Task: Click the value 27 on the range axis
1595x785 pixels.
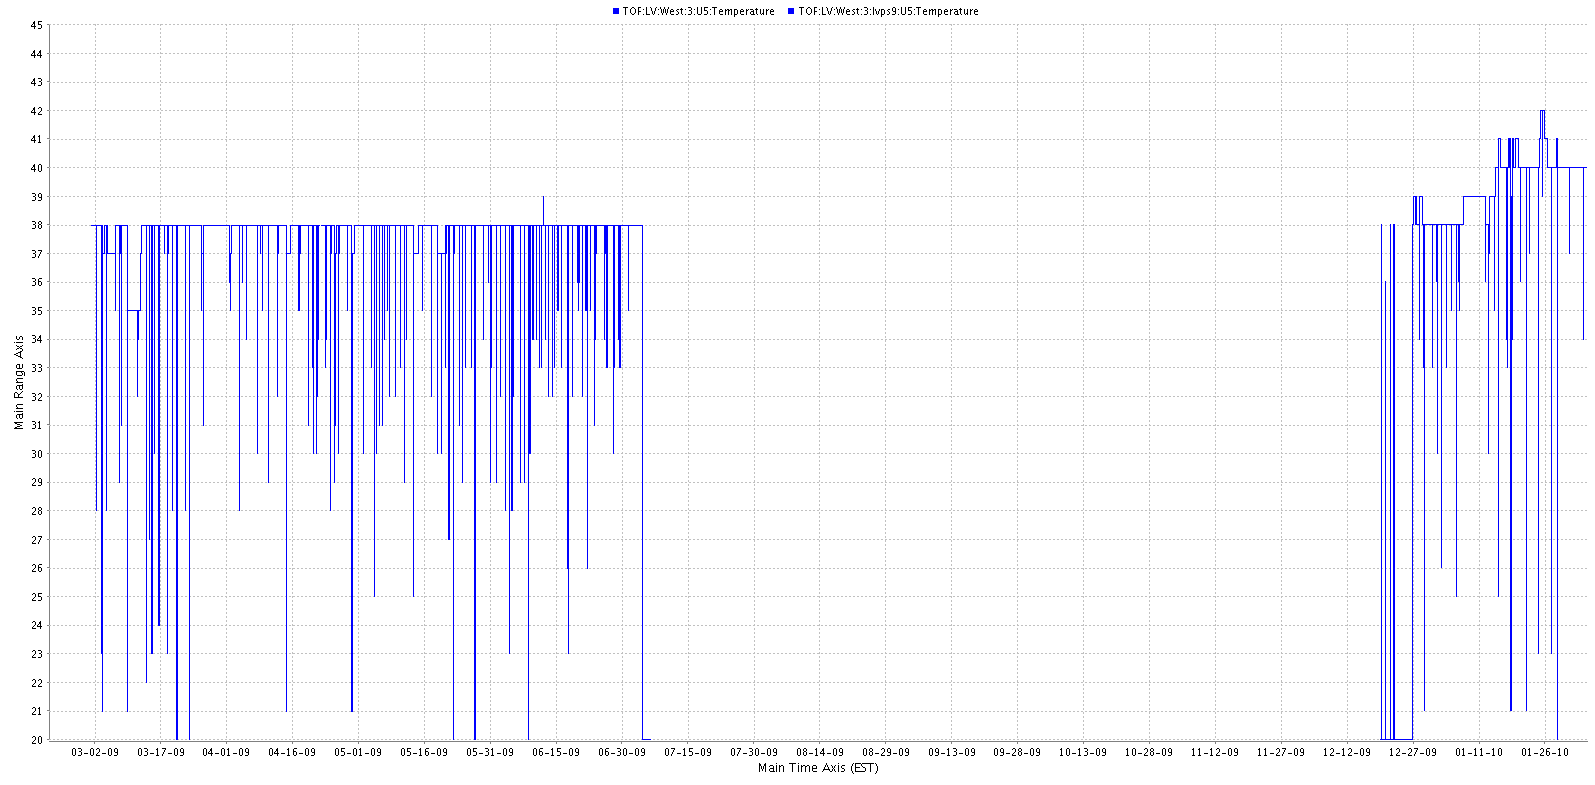Action: 36,540
